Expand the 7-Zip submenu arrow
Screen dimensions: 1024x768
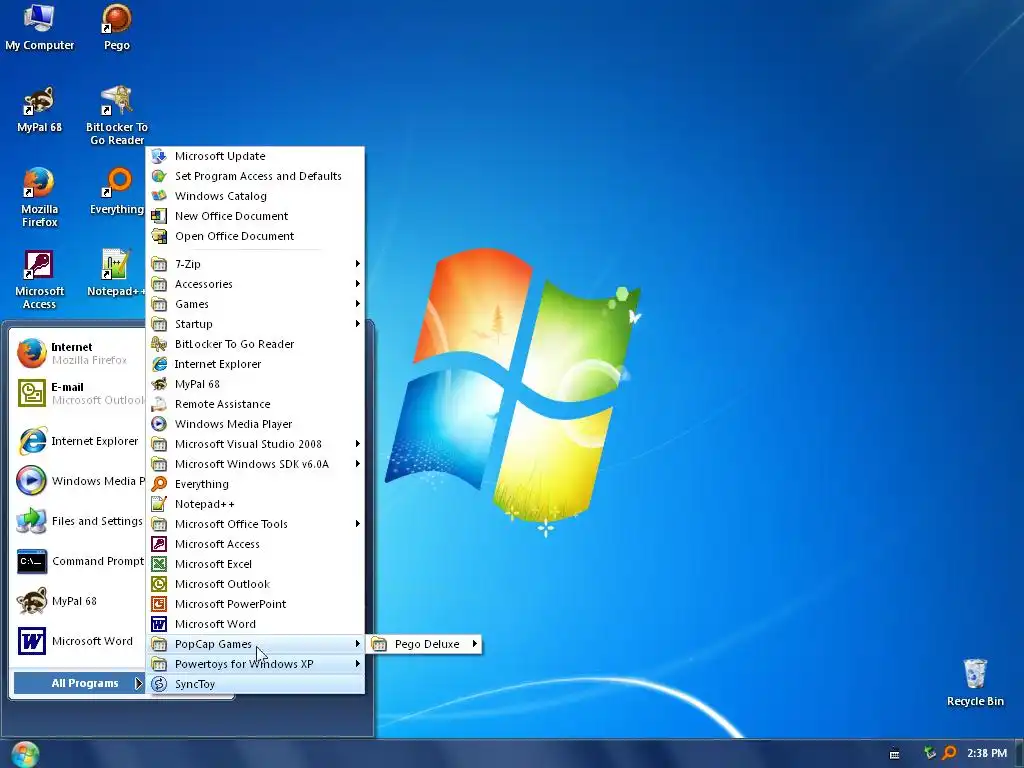357,264
